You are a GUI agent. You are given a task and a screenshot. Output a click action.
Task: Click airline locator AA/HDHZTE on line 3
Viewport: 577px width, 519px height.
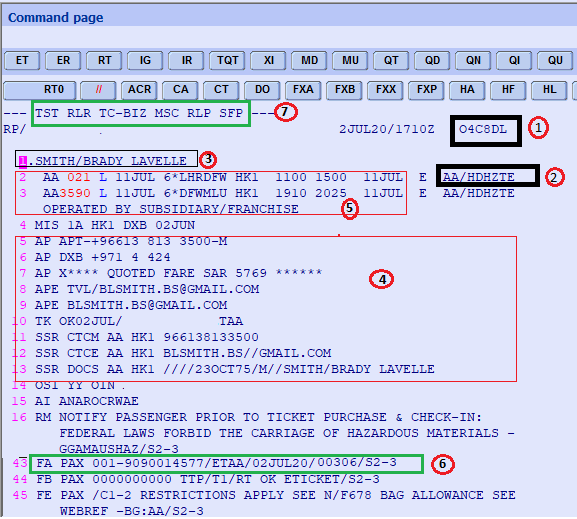tap(478, 193)
